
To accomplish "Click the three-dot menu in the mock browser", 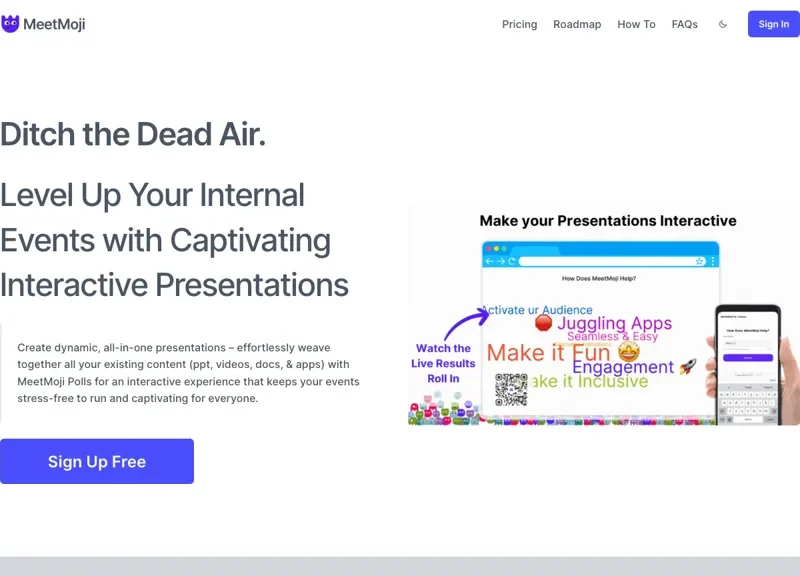I will (713, 261).
